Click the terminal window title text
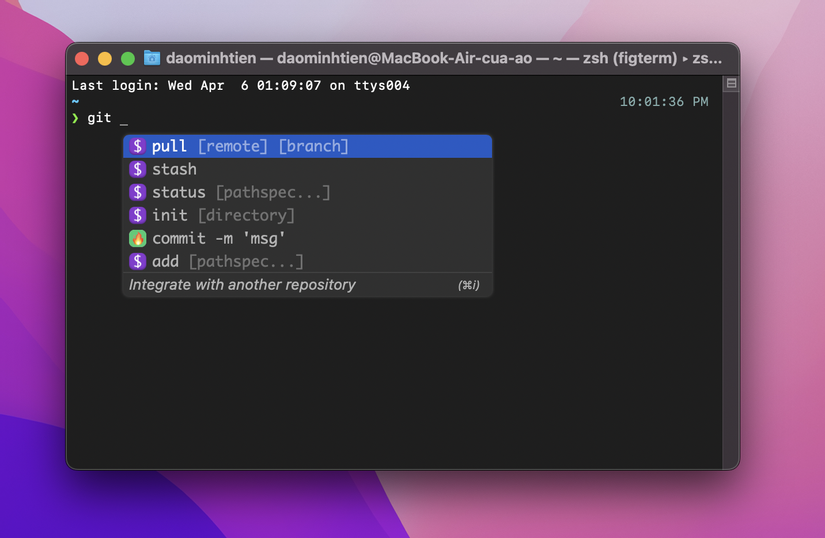825x538 pixels. pos(444,58)
